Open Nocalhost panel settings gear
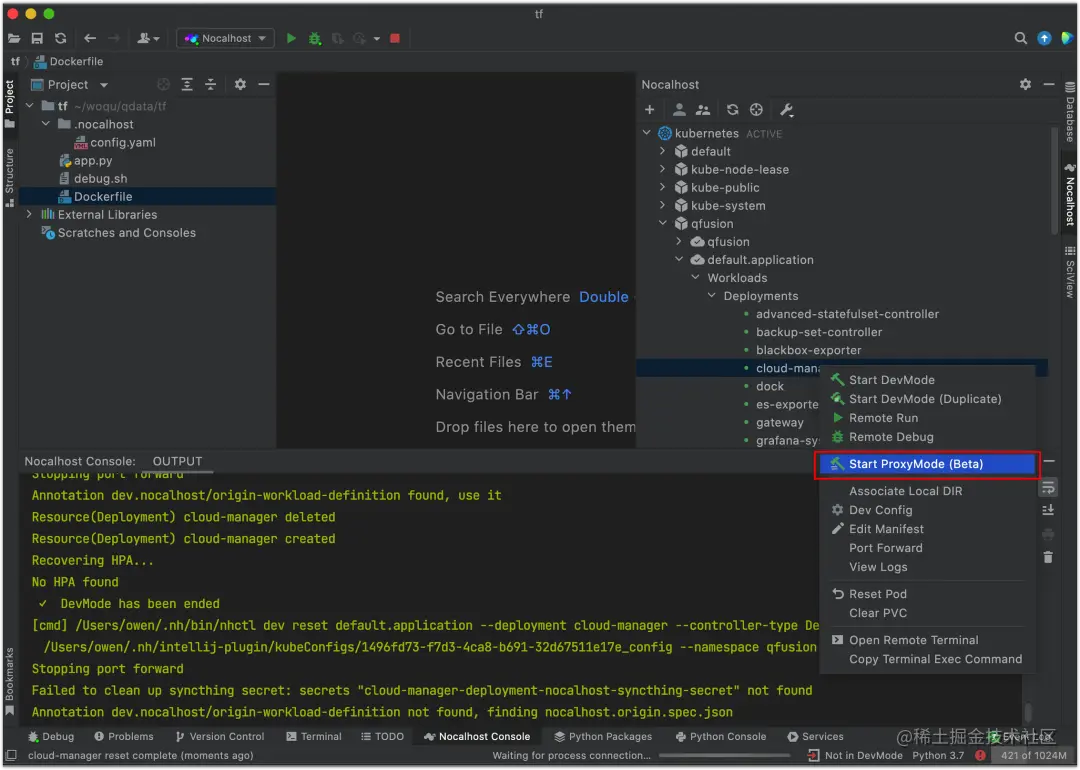This screenshot has height=770, width=1080. point(1025,84)
